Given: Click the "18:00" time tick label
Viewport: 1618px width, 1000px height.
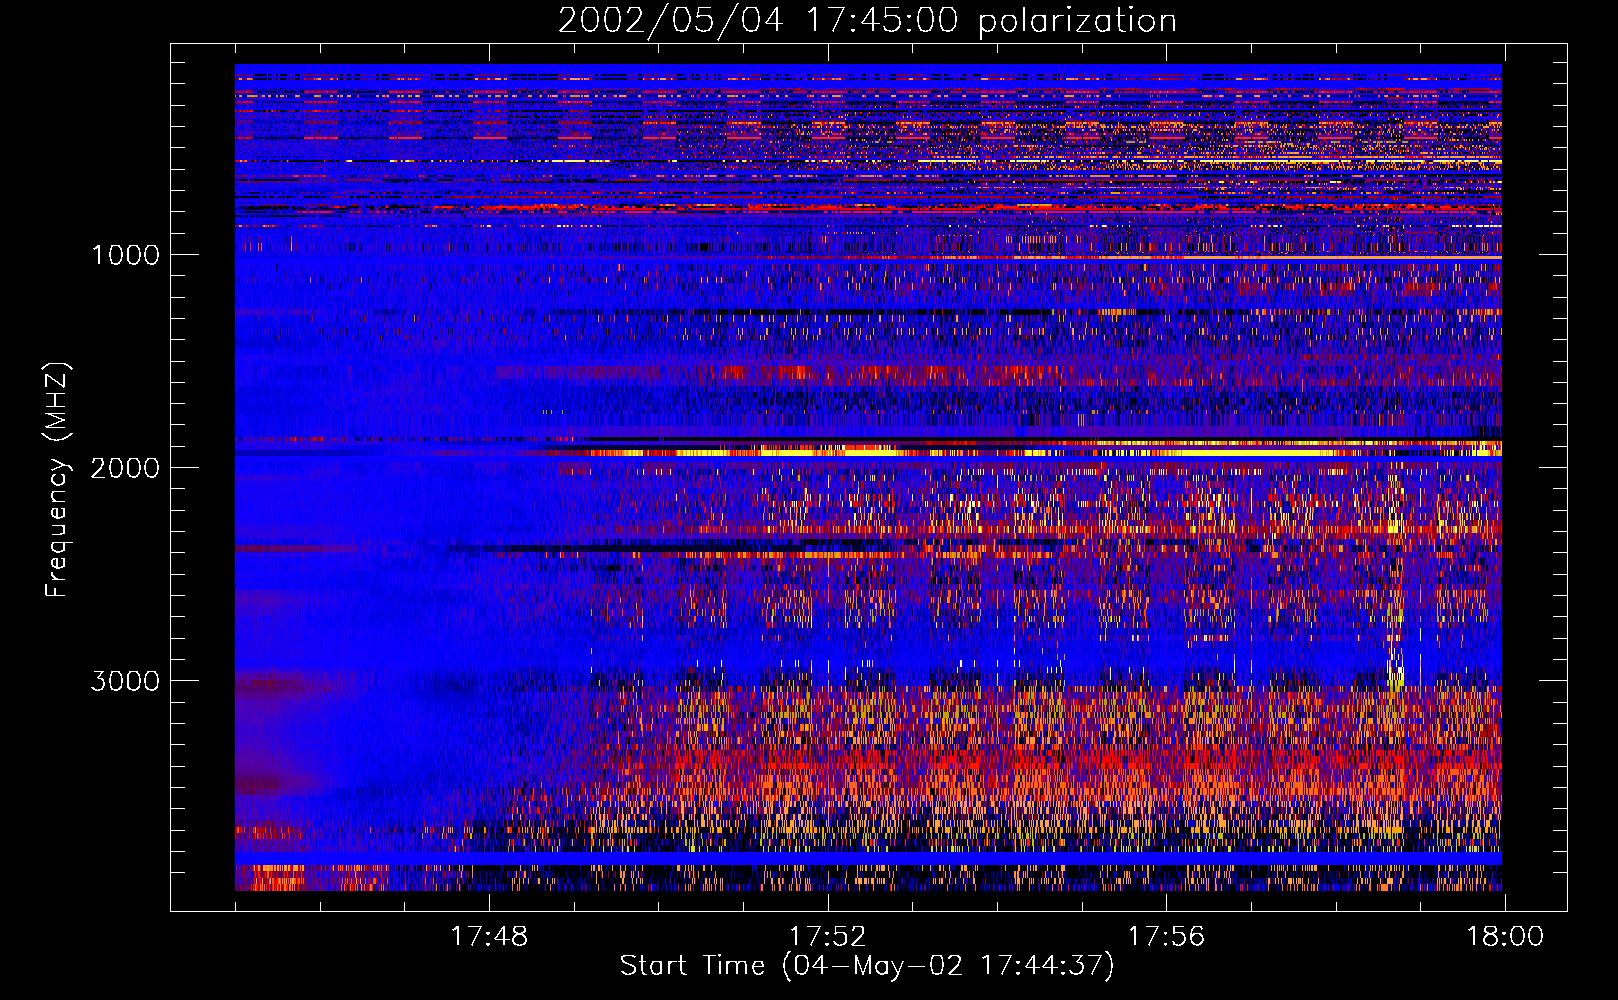Looking at the screenshot, I should pos(1505,937).
